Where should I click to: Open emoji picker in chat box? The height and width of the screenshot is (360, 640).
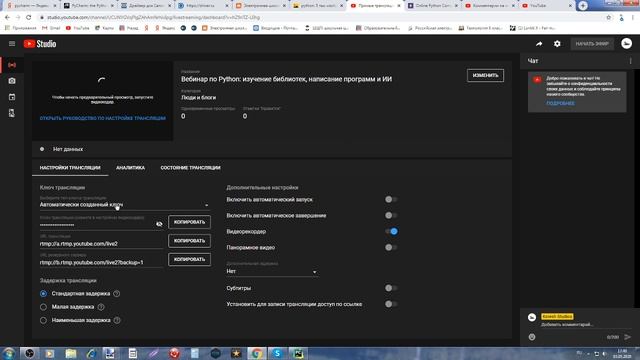point(532,337)
